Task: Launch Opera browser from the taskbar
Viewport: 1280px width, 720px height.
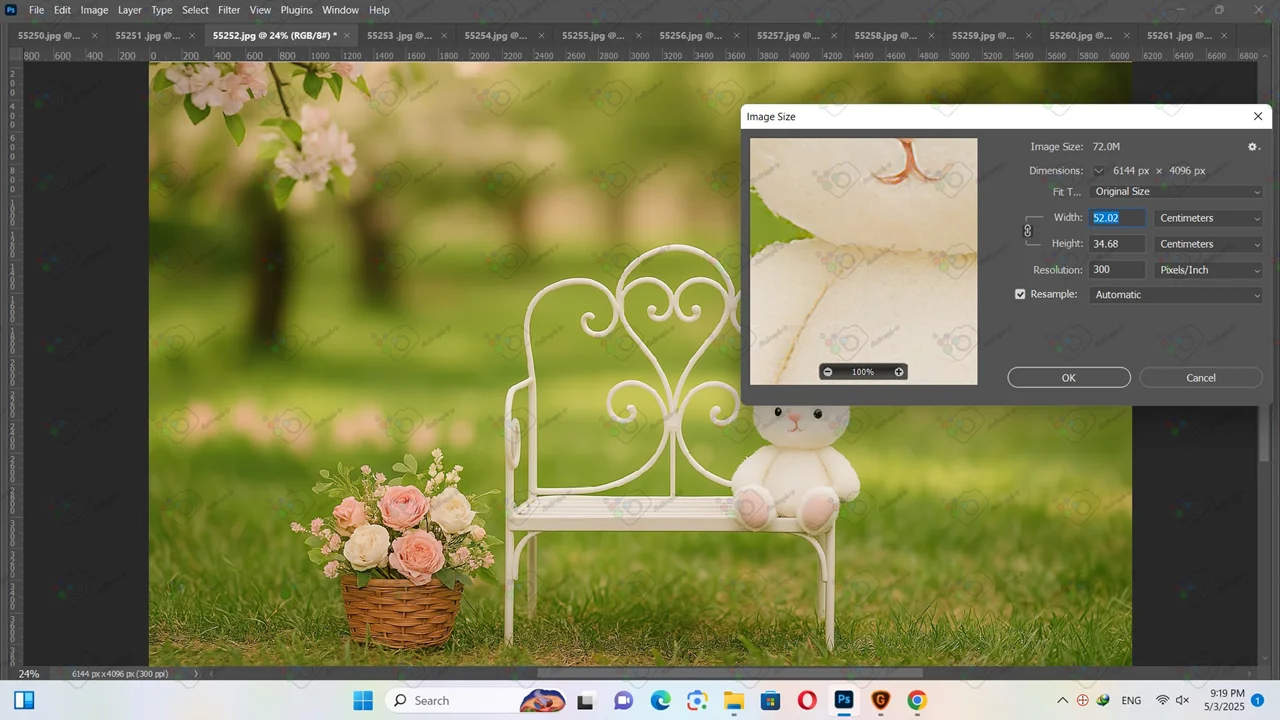Action: point(807,700)
